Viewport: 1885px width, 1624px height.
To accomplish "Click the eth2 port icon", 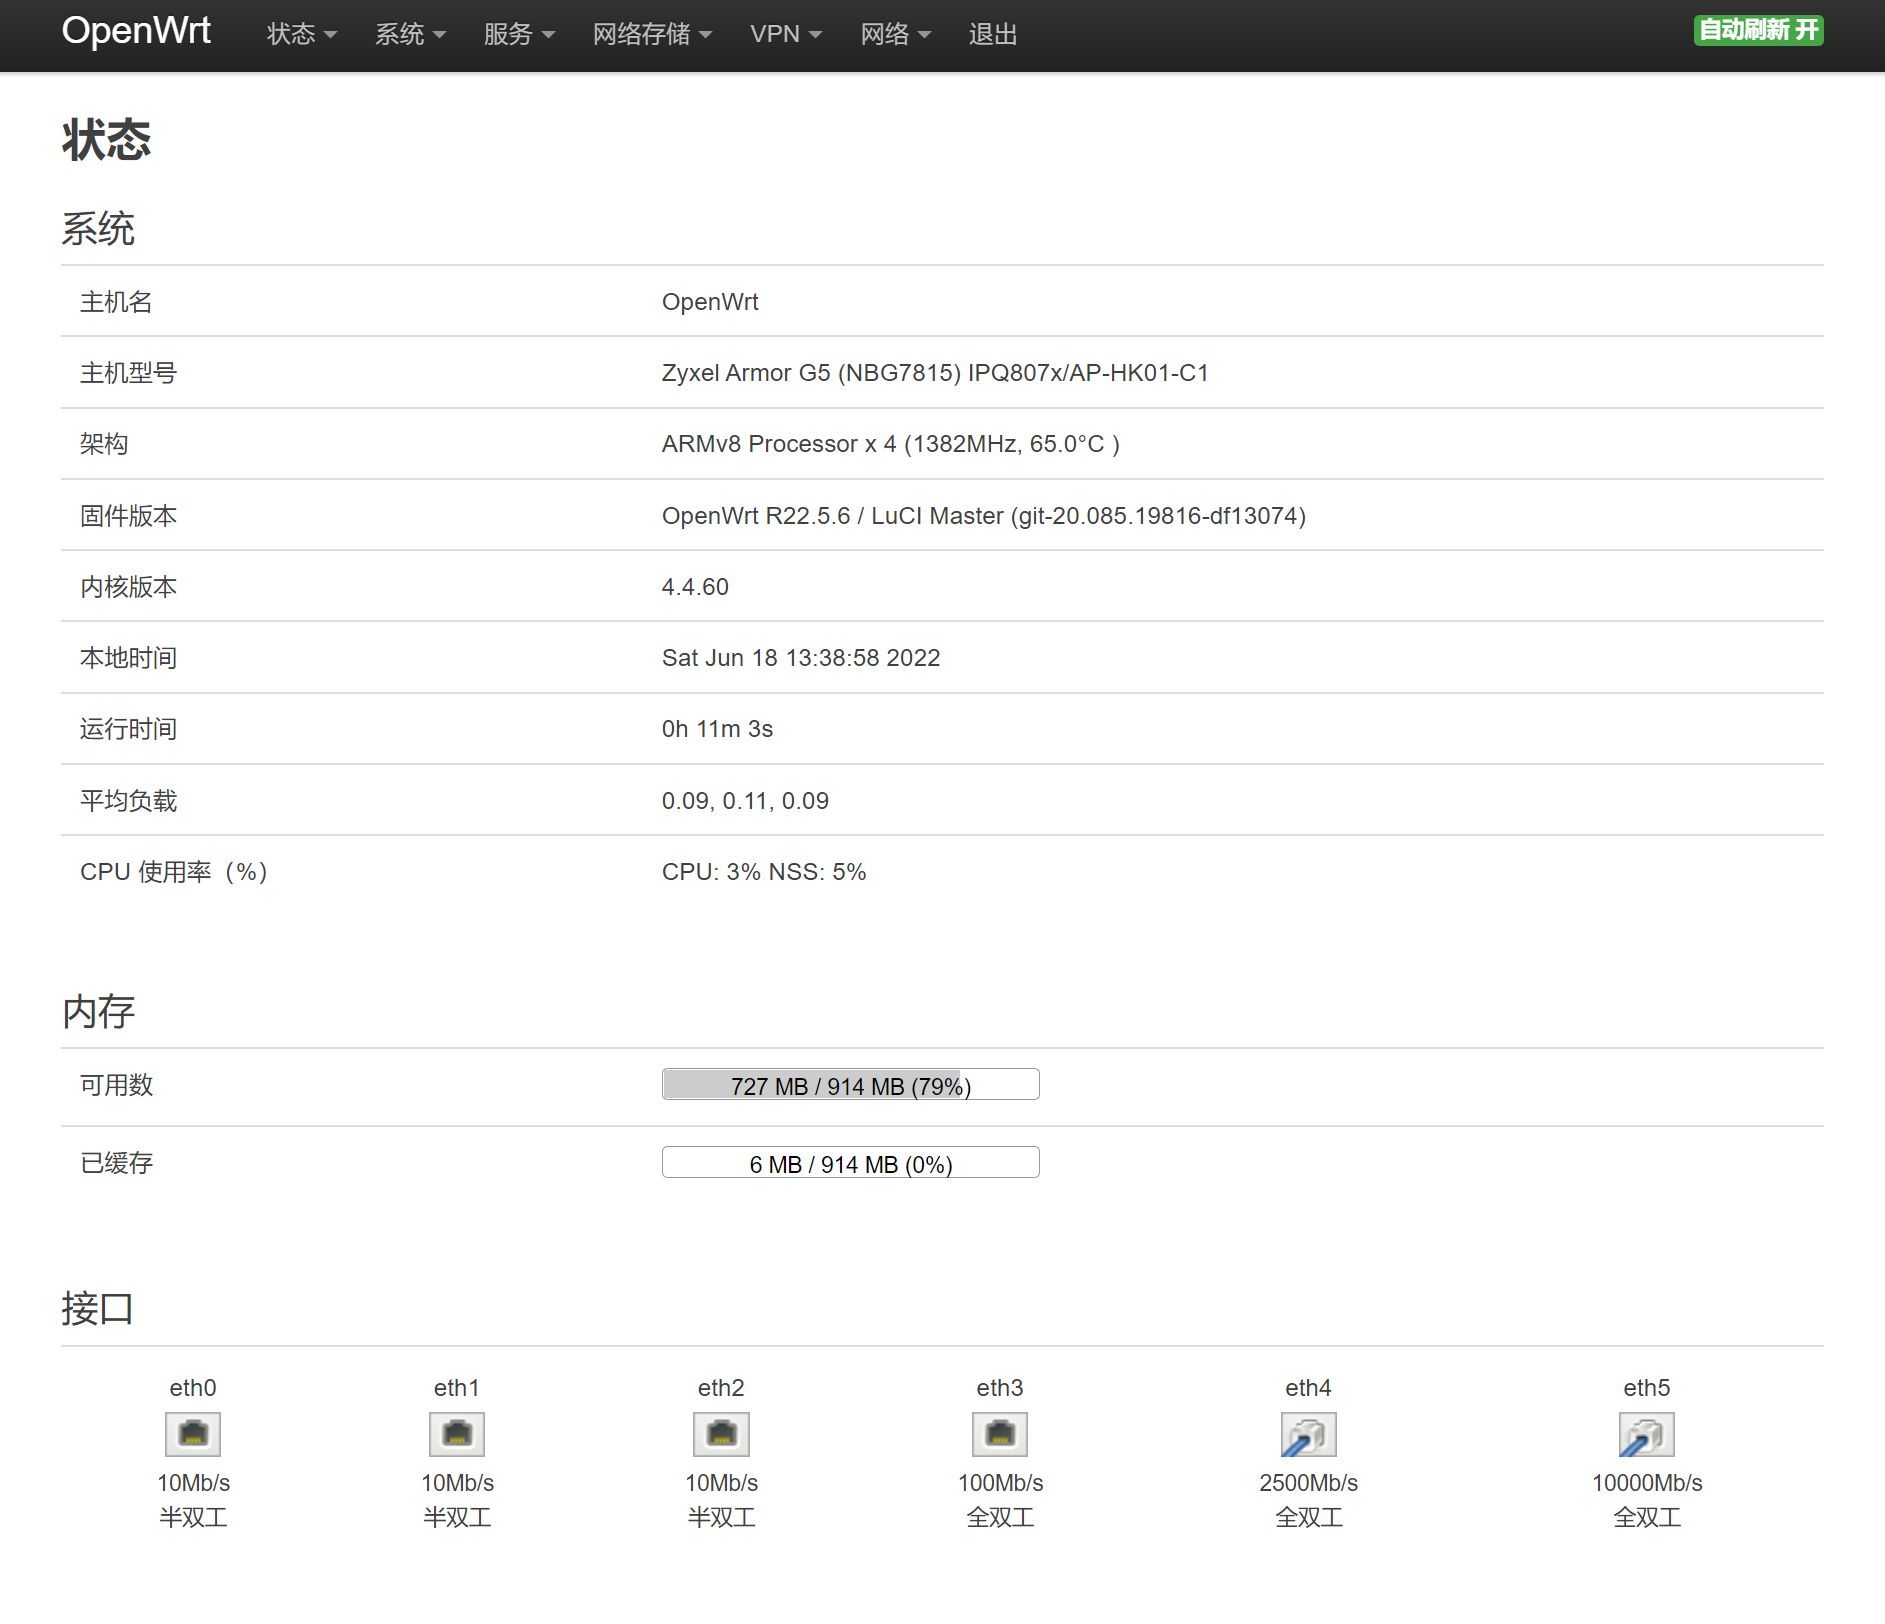I will (x=721, y=1434).
